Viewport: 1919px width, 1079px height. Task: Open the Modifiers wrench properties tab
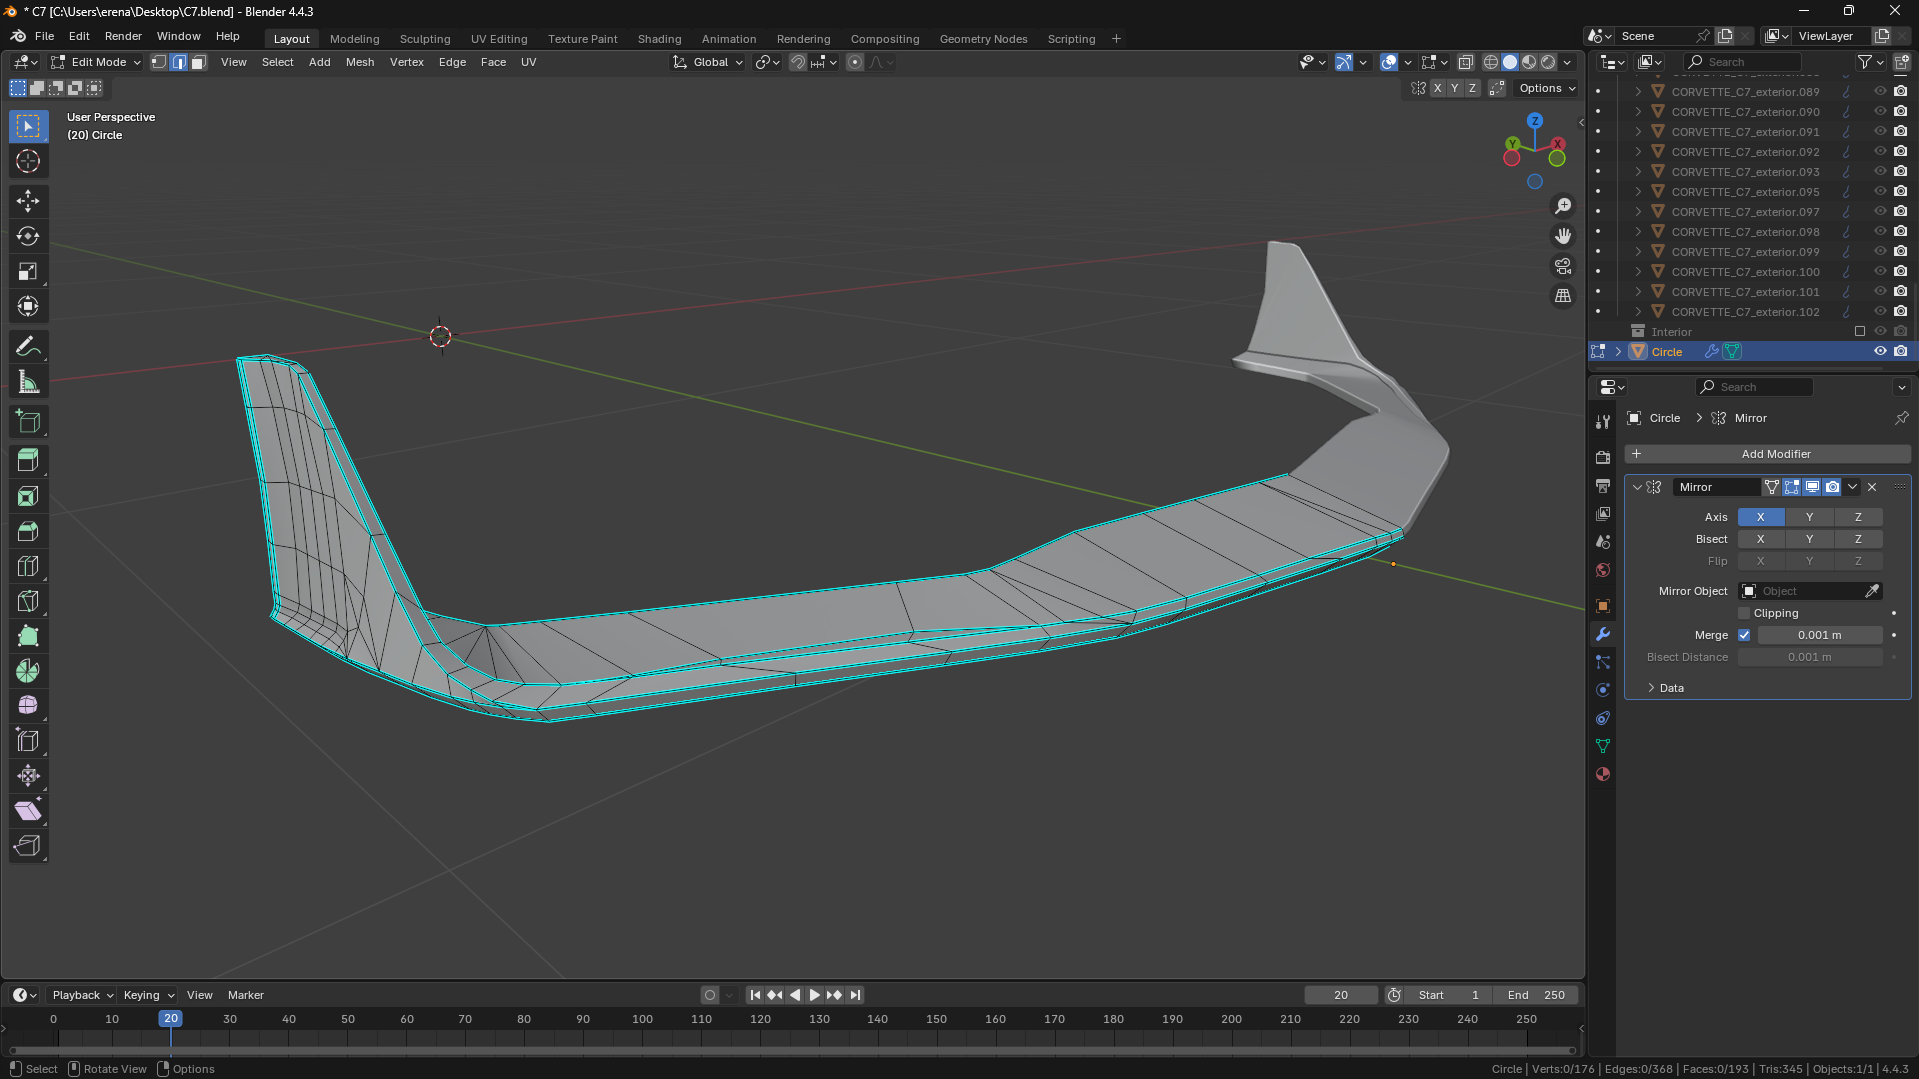1603,634
